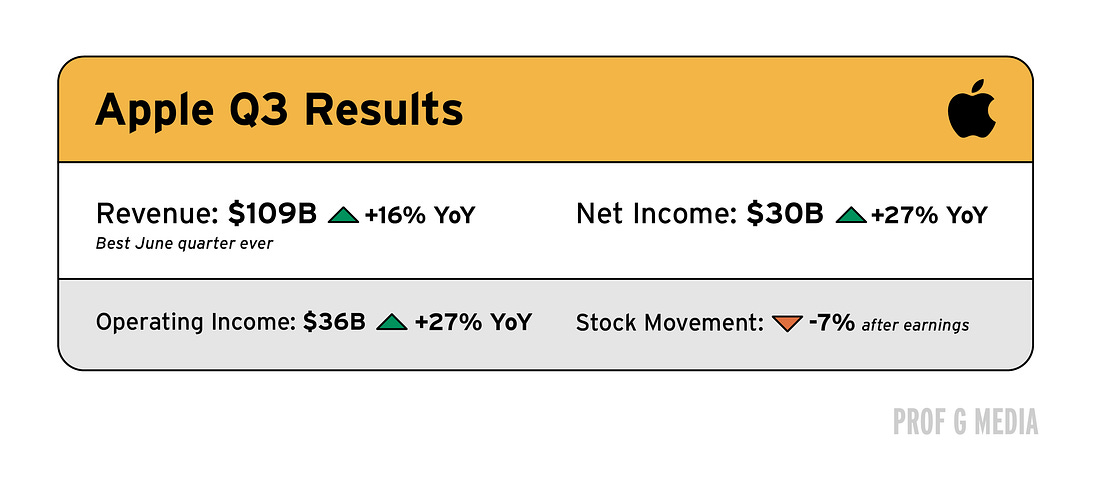Click the -7% stock movement value
This screenshot has height=490, width=1100.
pyautogui.click(x=831, y=323)
